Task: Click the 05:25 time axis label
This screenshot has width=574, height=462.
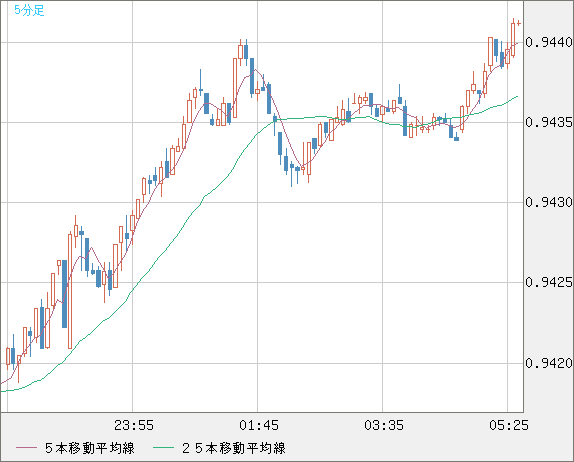Action: (x=509, y=425)
